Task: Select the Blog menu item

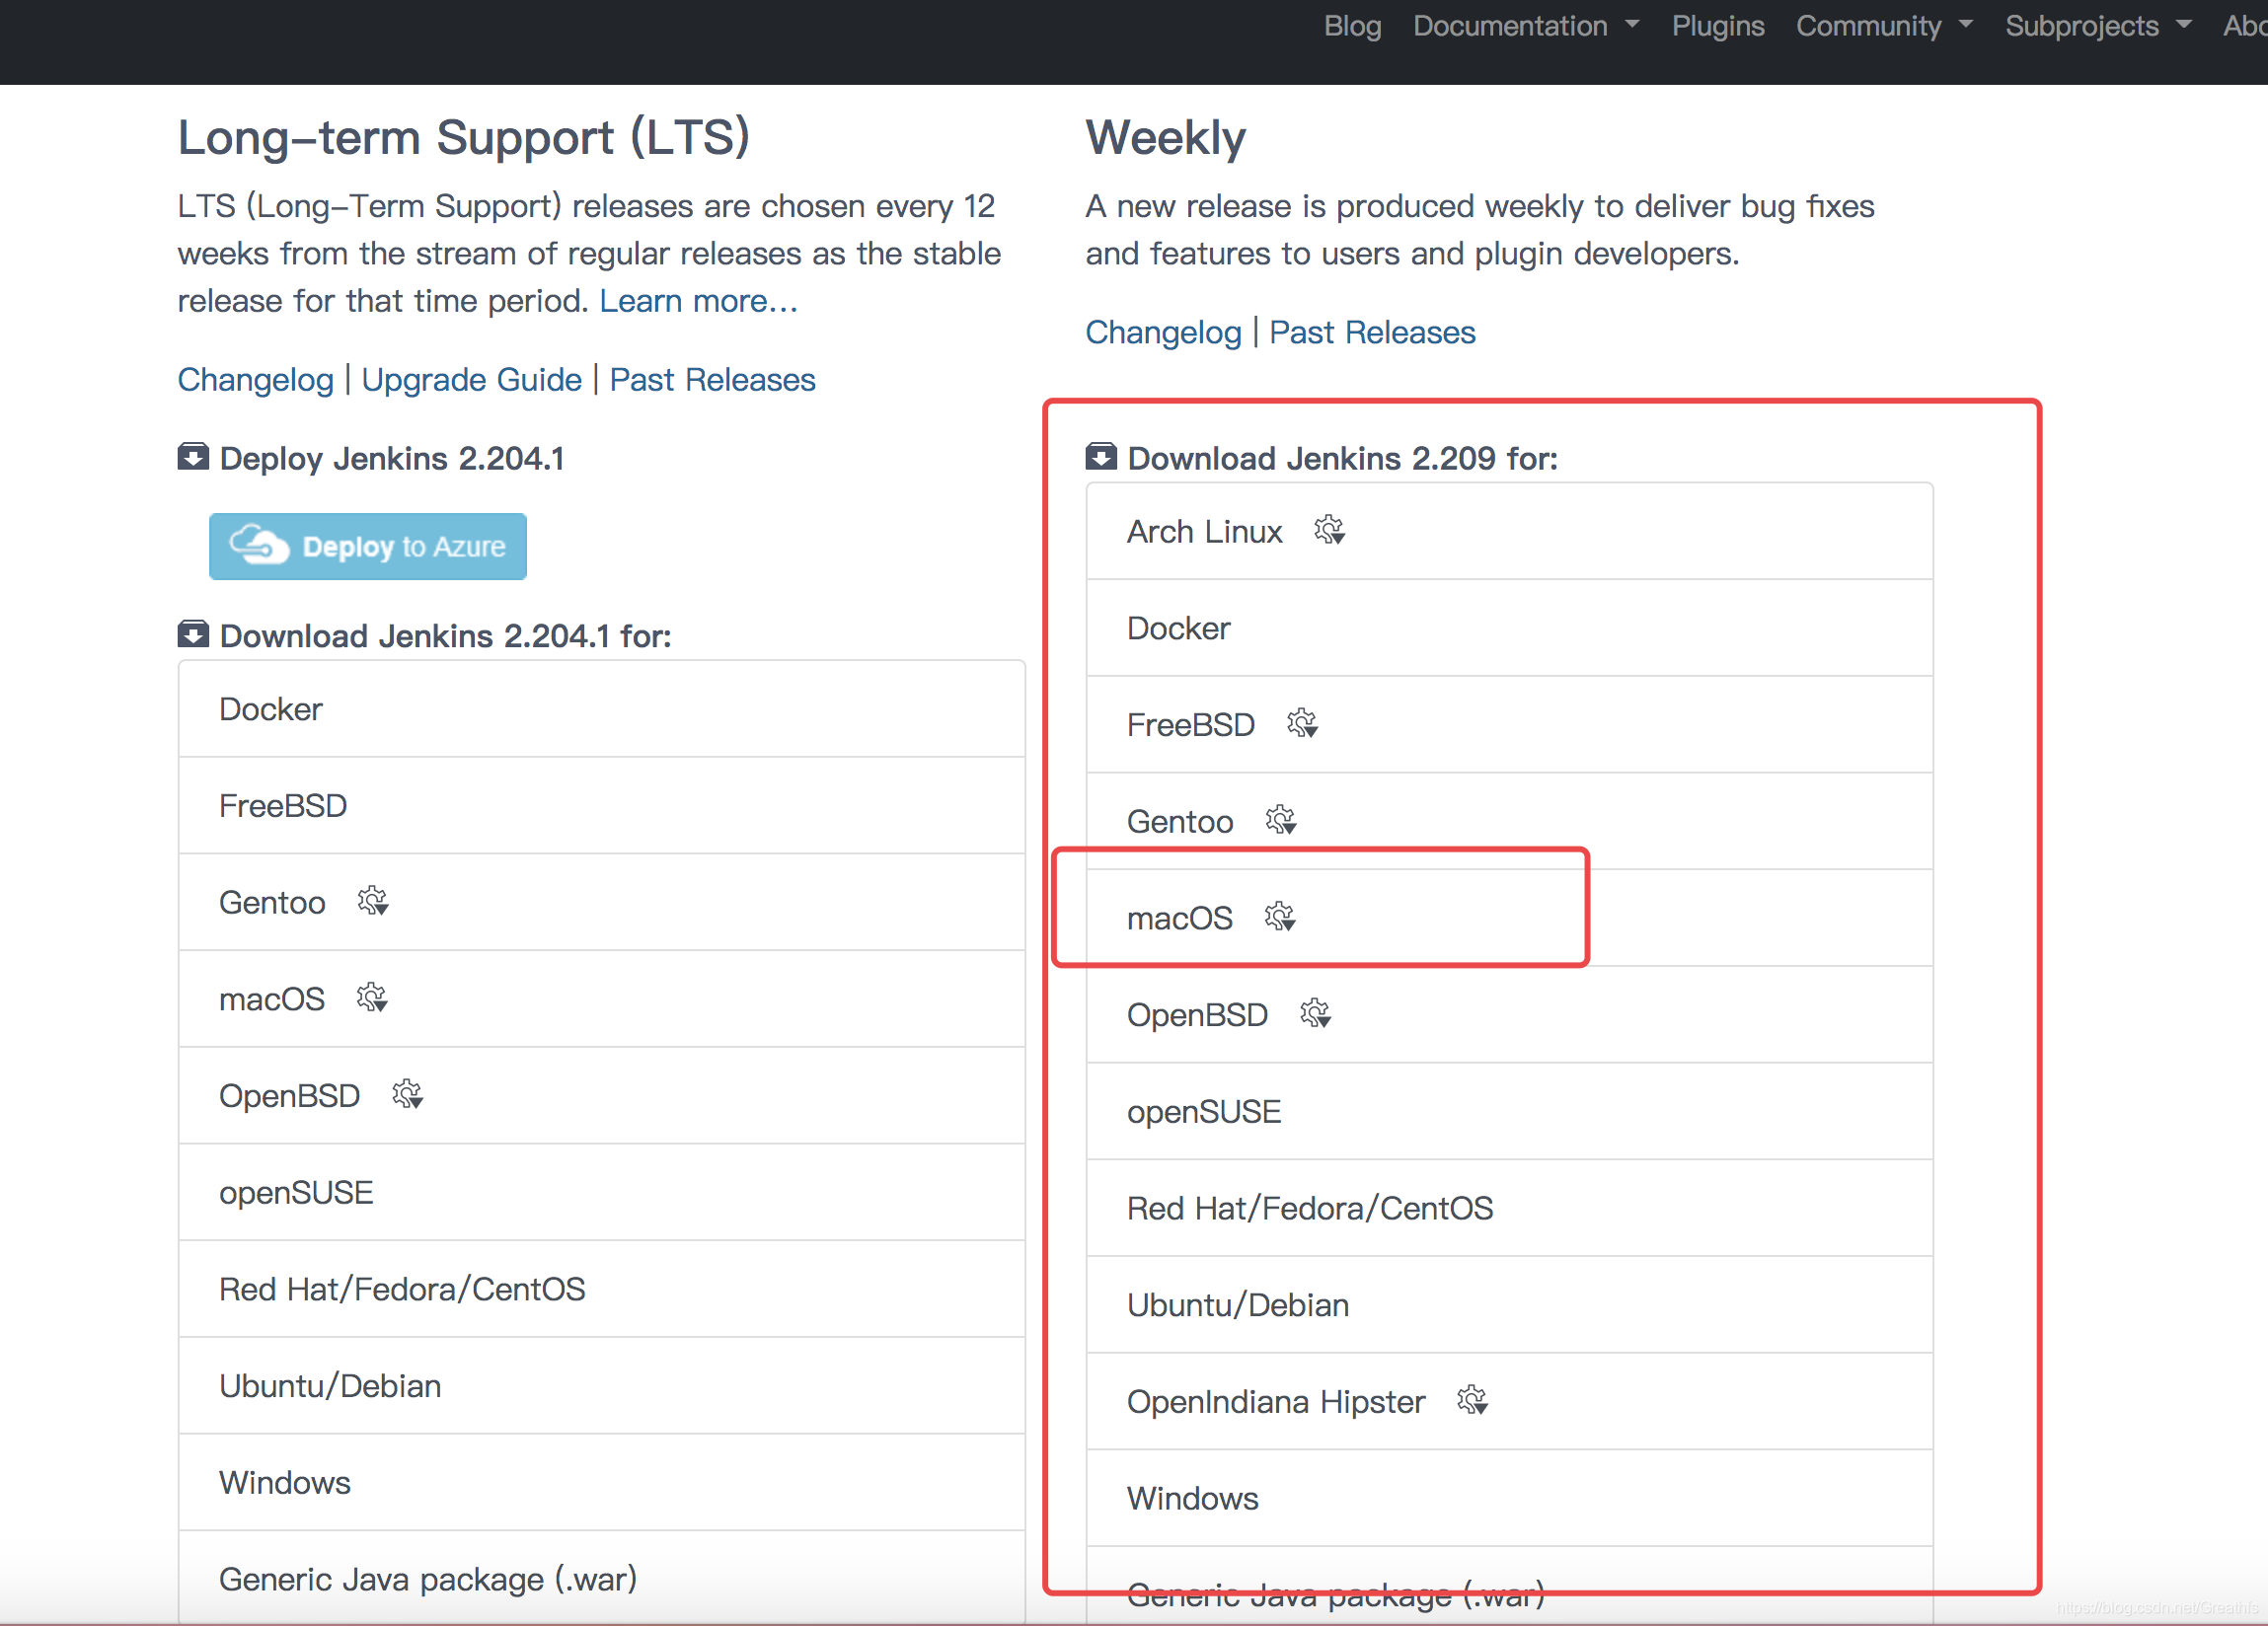Action: (1351, 25)
